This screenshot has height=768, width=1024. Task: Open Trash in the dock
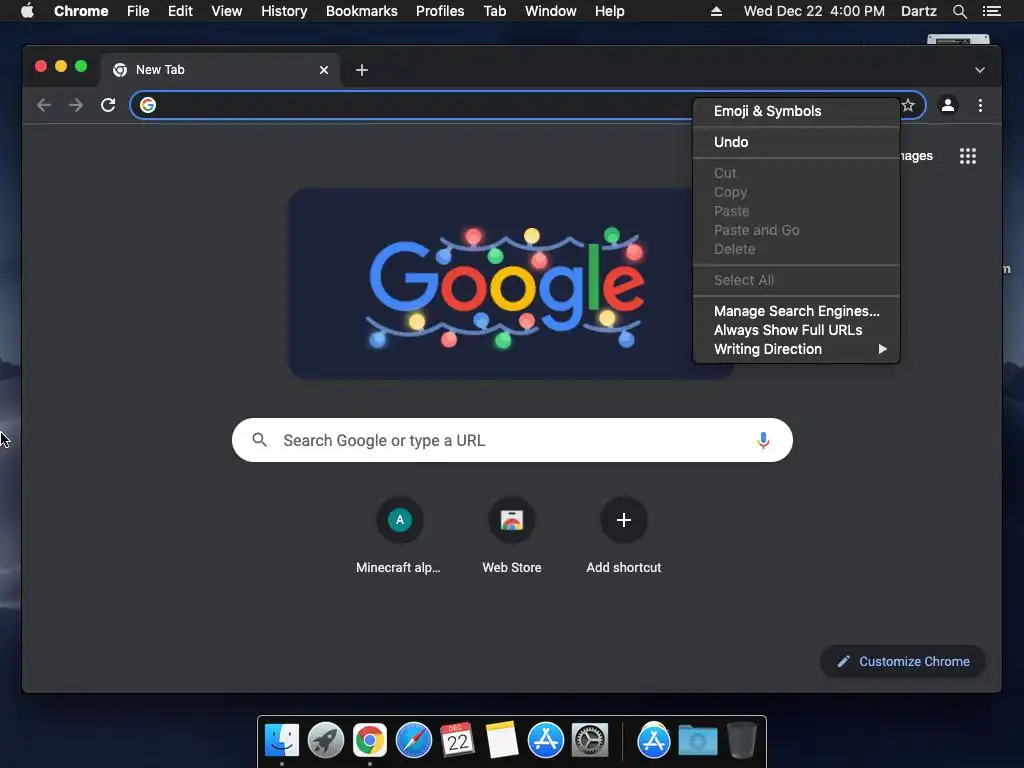(742, 740)
